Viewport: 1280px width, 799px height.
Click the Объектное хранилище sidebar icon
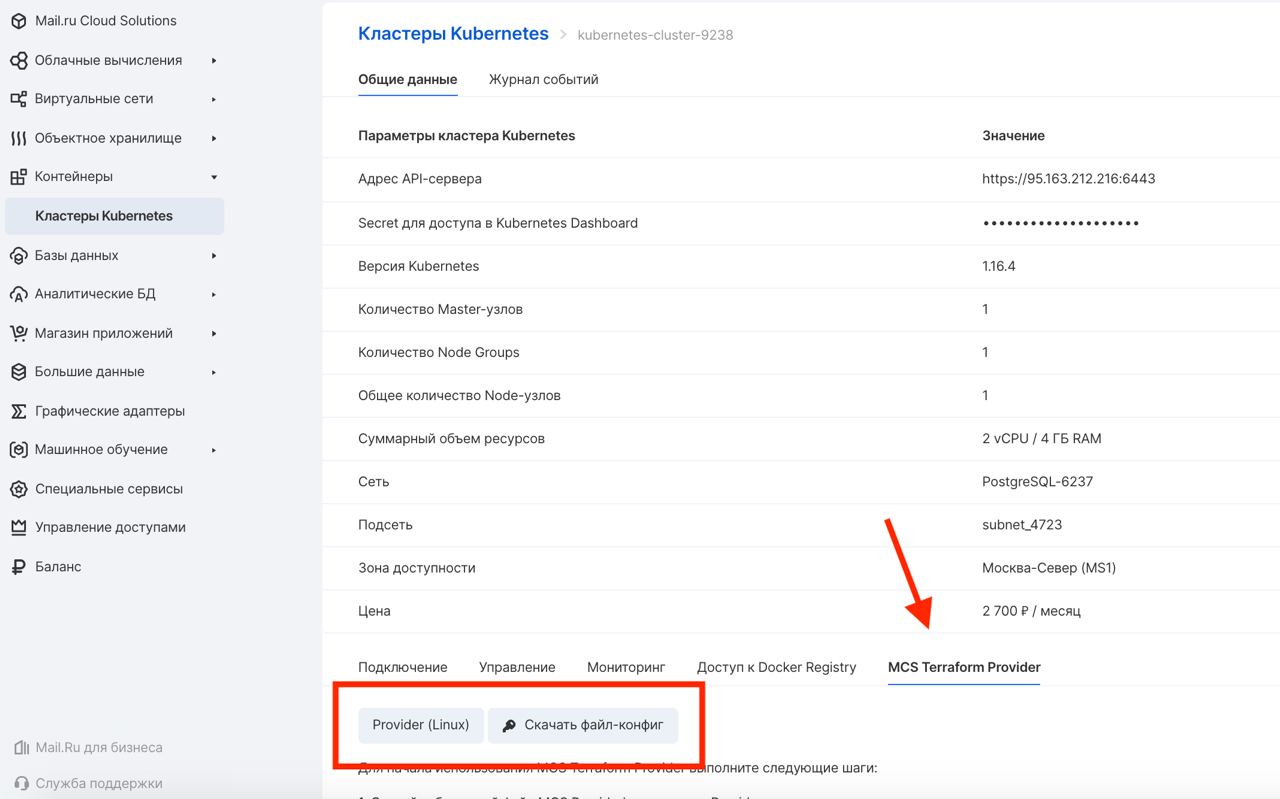click(x=18, y=138)
